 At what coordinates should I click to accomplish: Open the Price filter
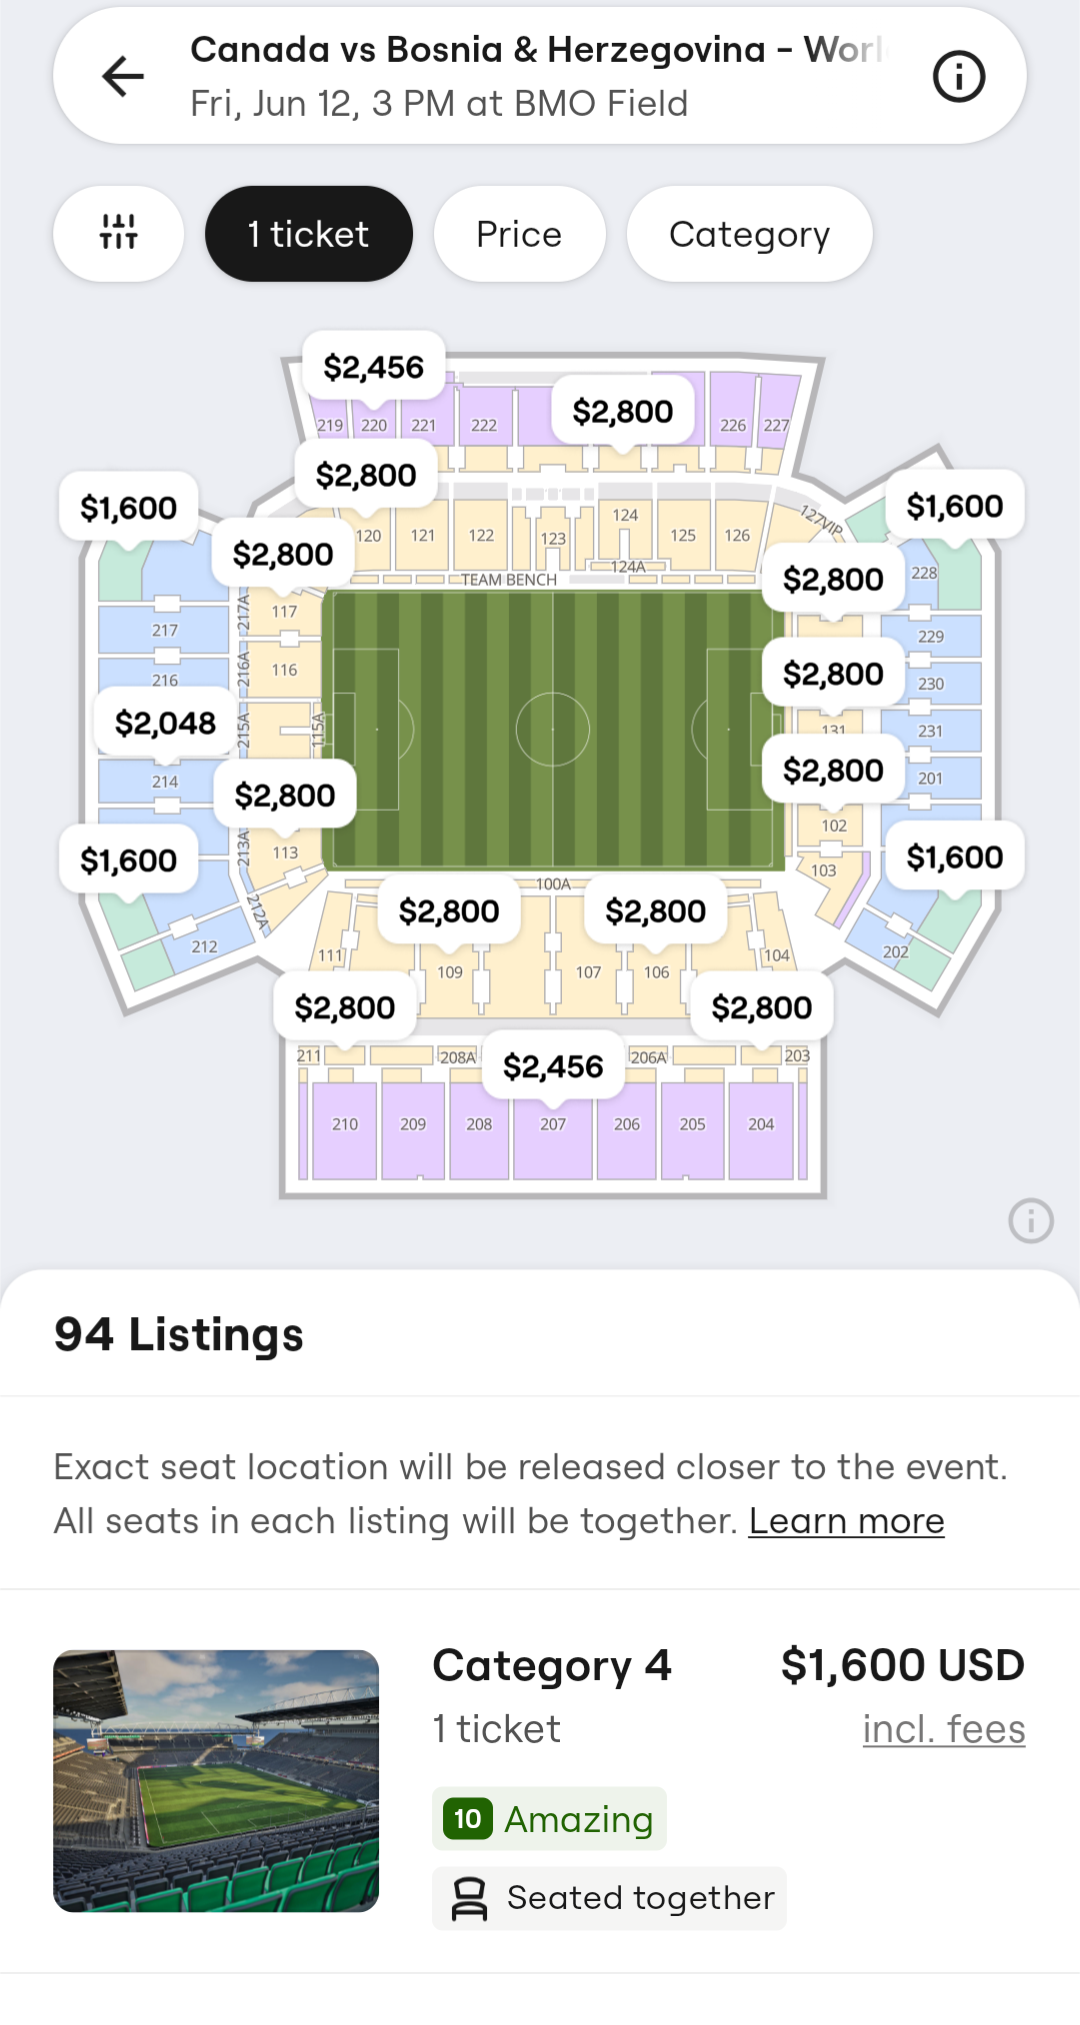pyautogui.click(x=519, y=233)
